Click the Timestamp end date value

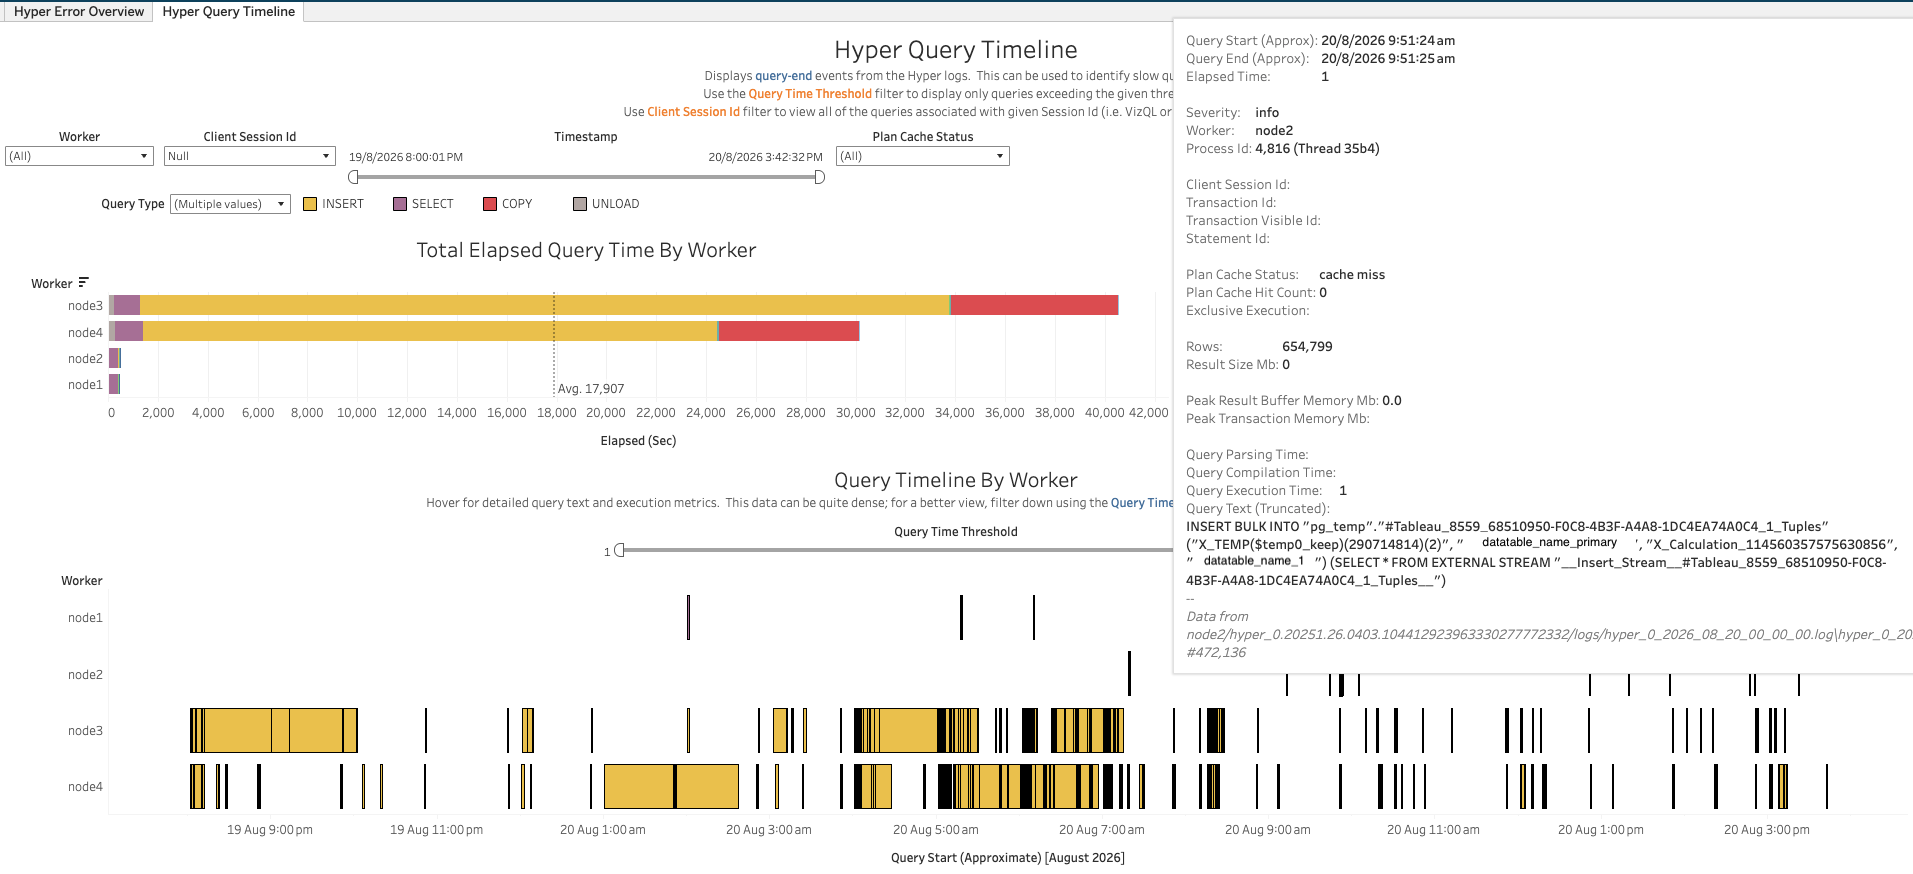tap(765, 157)
